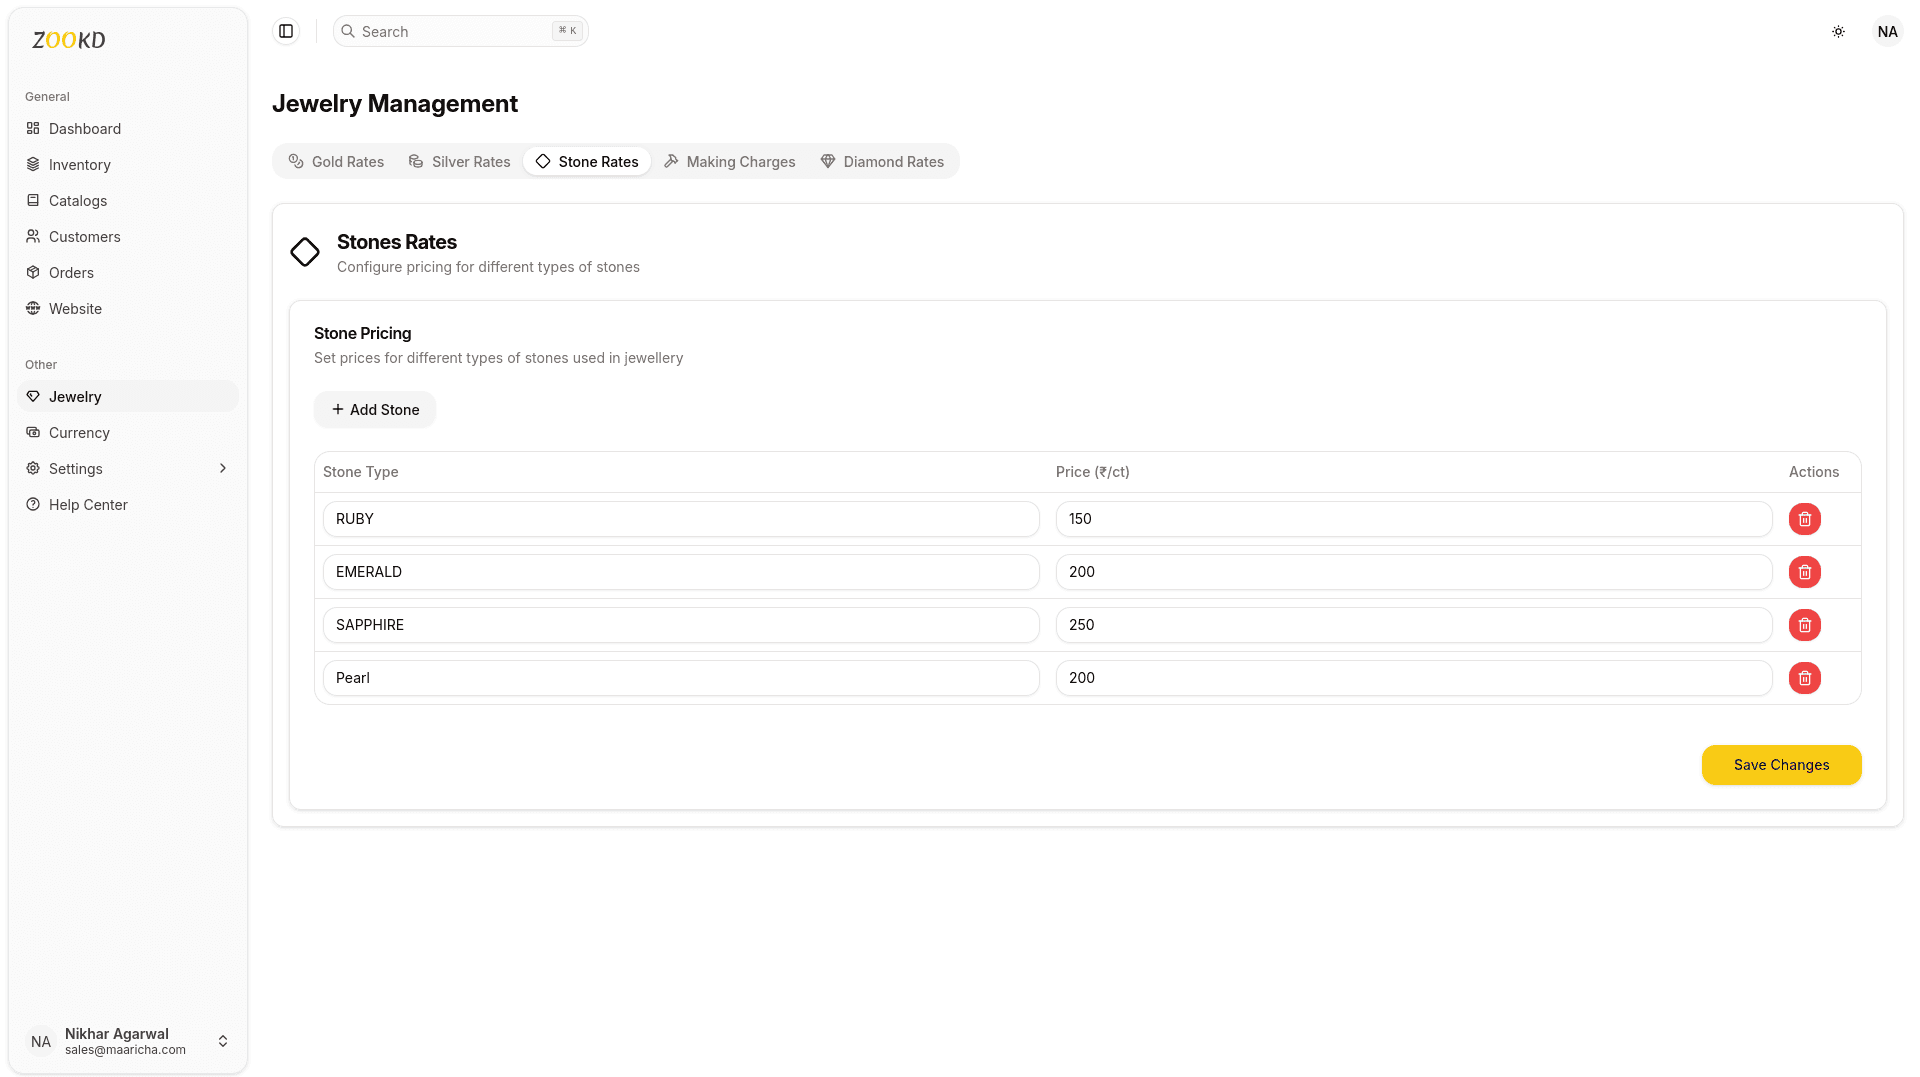The width and height of the screenshot is (1920, 1077).
Task: Select the Jewelry icon in sidebar
Action: [x=33, y=396]
